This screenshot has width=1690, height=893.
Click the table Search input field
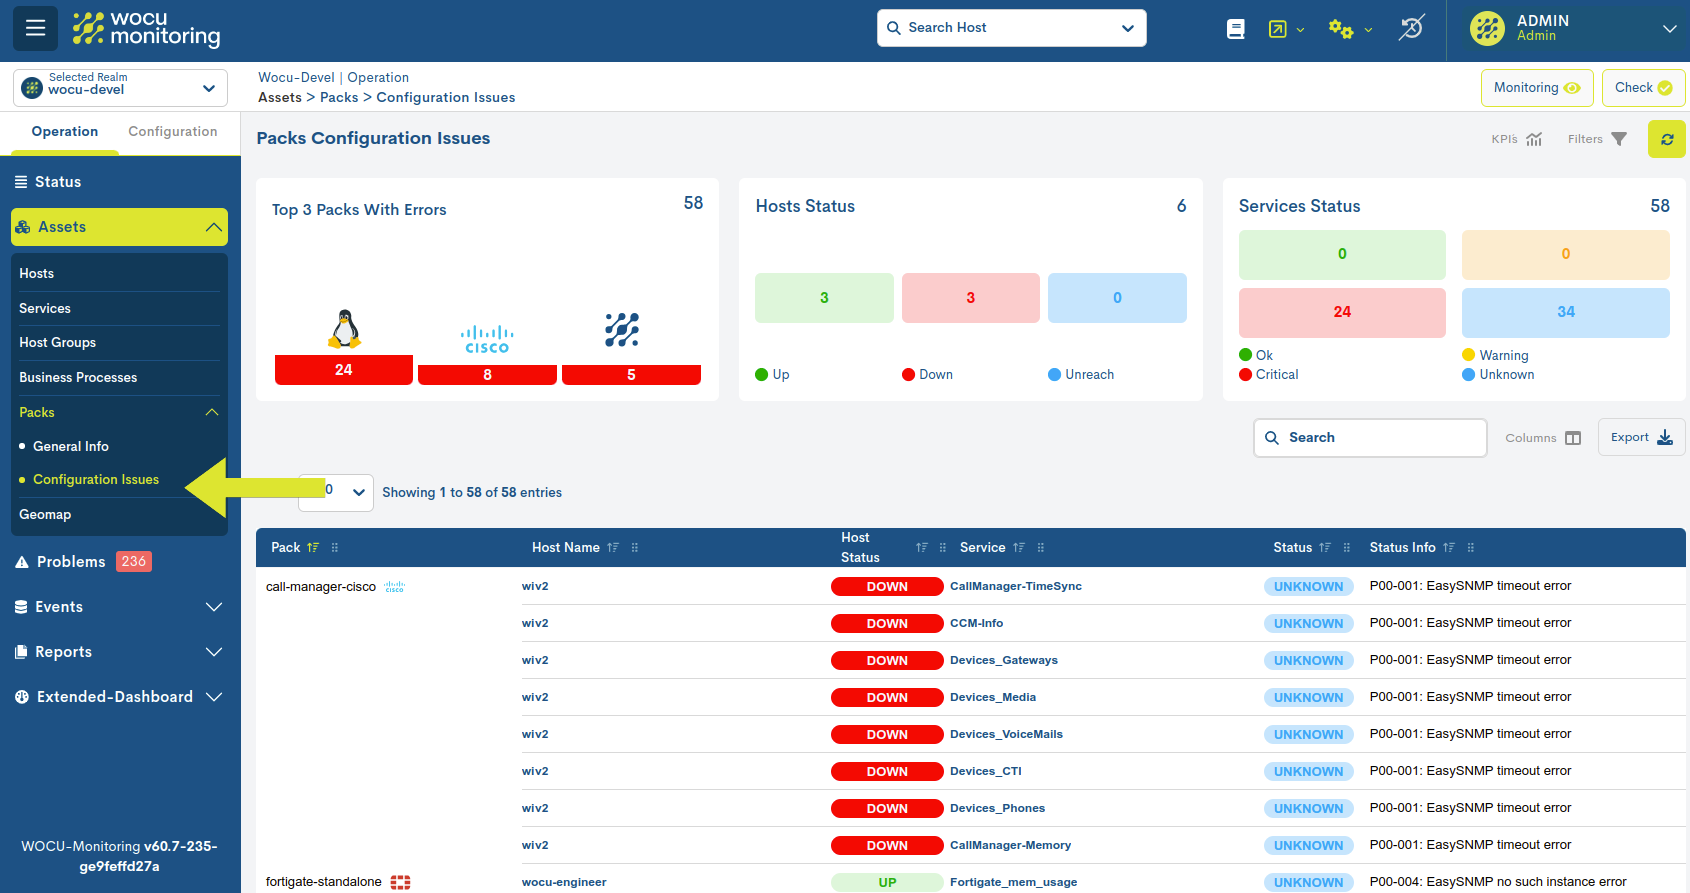pyautogui.click(x=1370, y=438)
